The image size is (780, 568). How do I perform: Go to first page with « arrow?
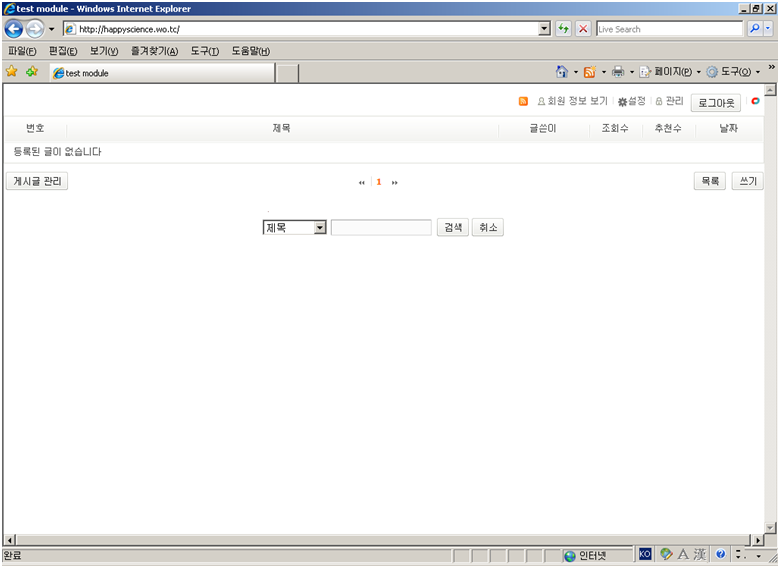362,183
